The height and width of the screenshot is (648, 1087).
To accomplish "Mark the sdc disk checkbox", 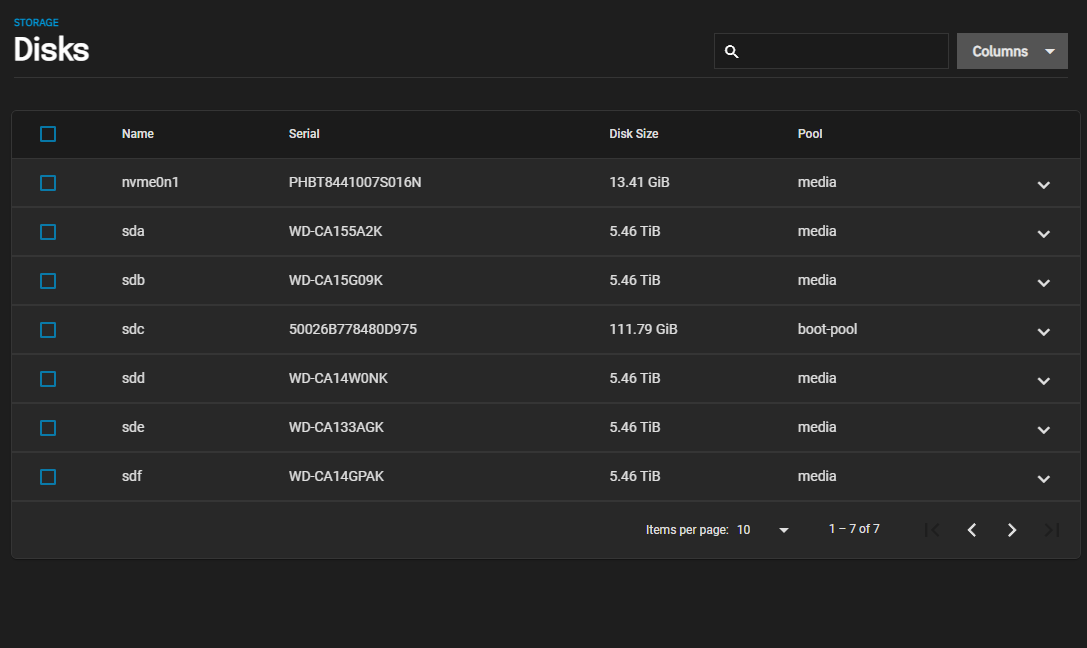I will (x=48, y=330).
